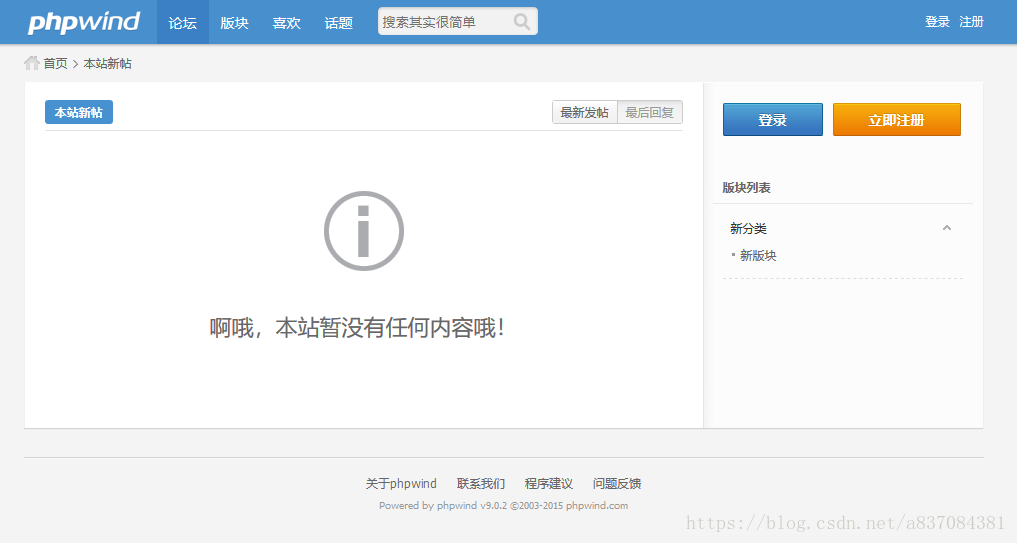Viewport: 1017px width, 543px height.
Task: Switch to the 最新发帖 tab
Action: click(584, 112)
